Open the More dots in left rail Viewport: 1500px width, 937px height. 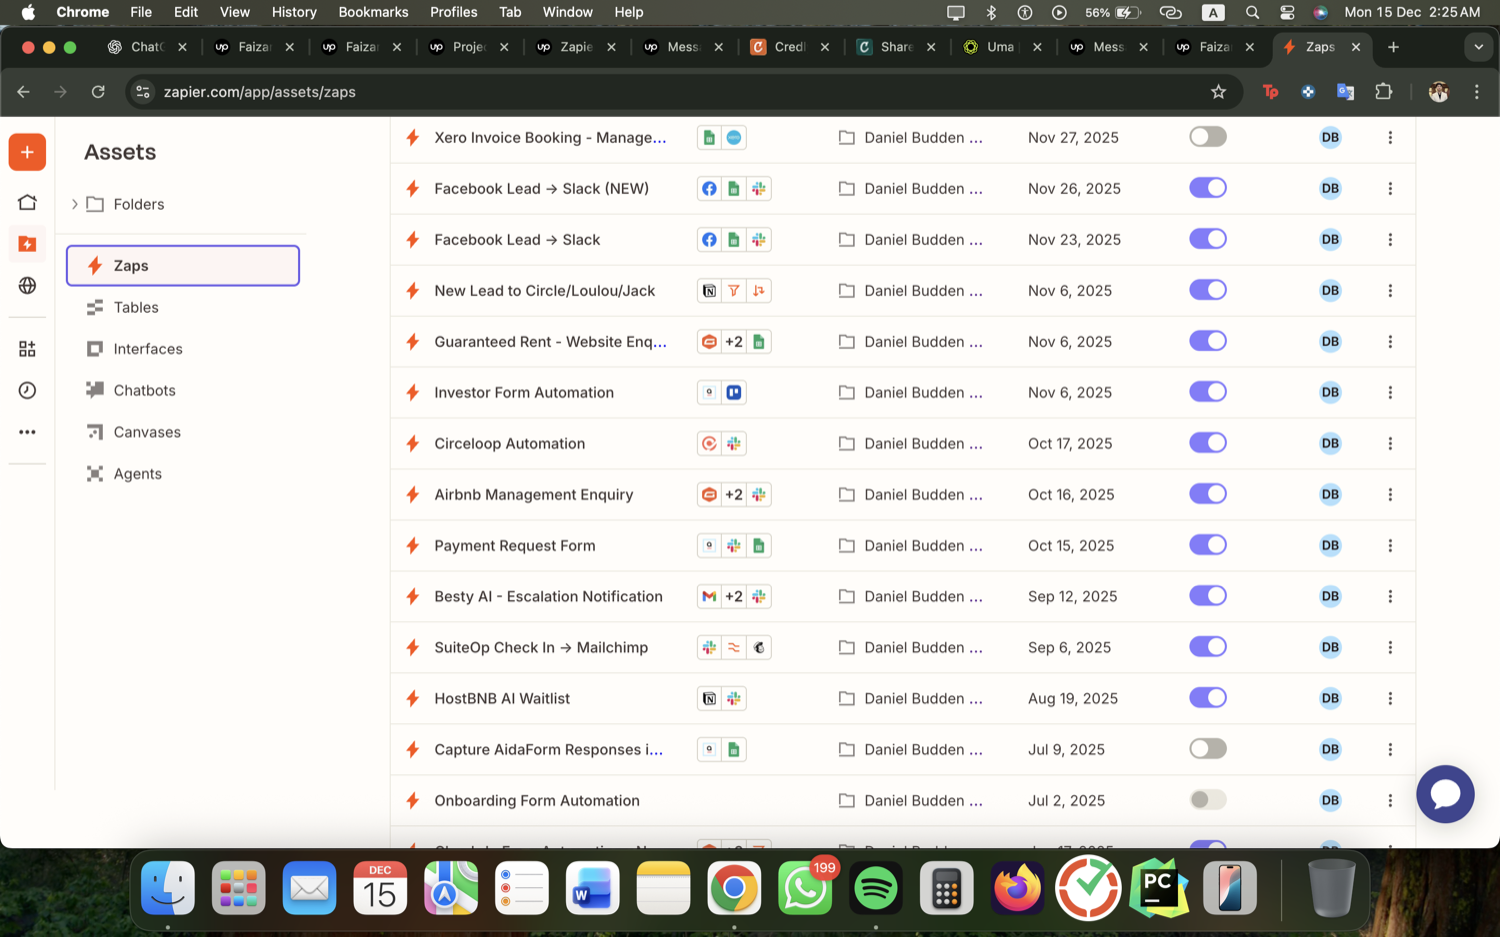click(27, 432)
